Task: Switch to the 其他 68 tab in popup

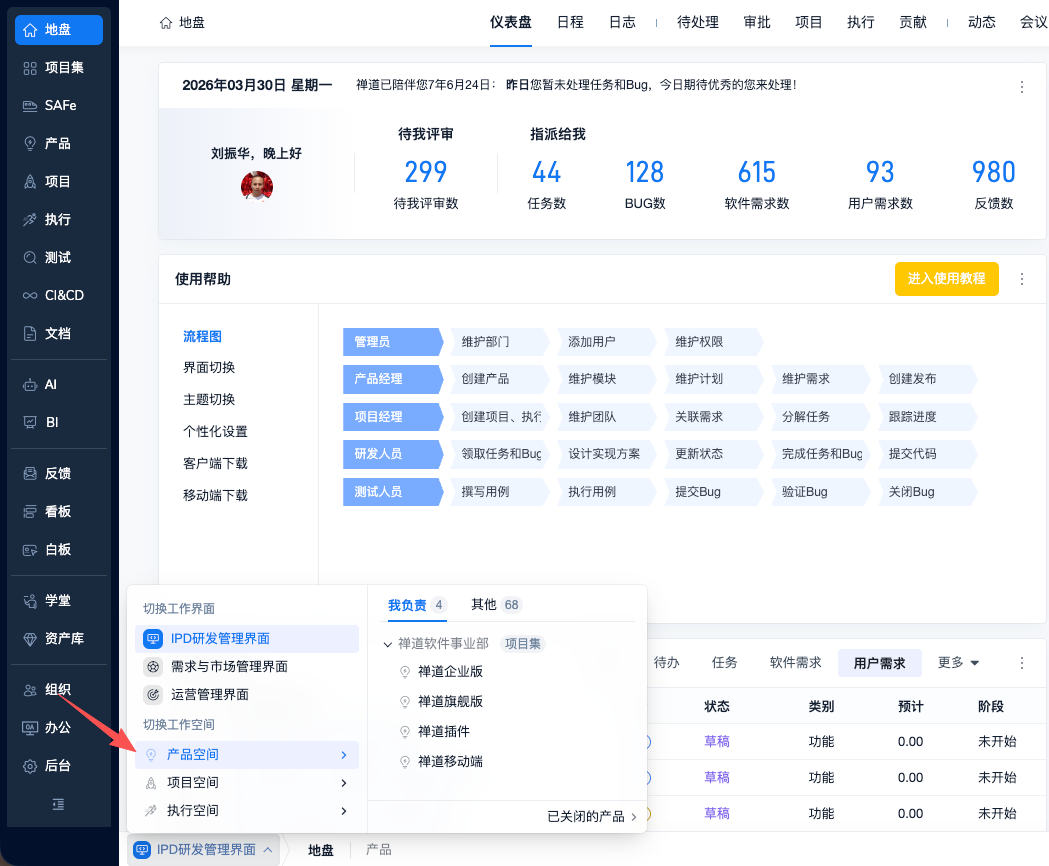Action: [x=495, y=605]
